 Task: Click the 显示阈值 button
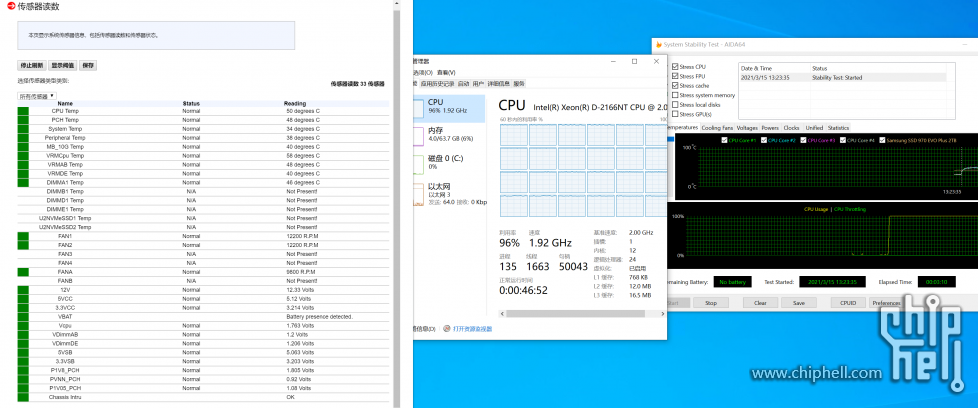click(62, 66)
